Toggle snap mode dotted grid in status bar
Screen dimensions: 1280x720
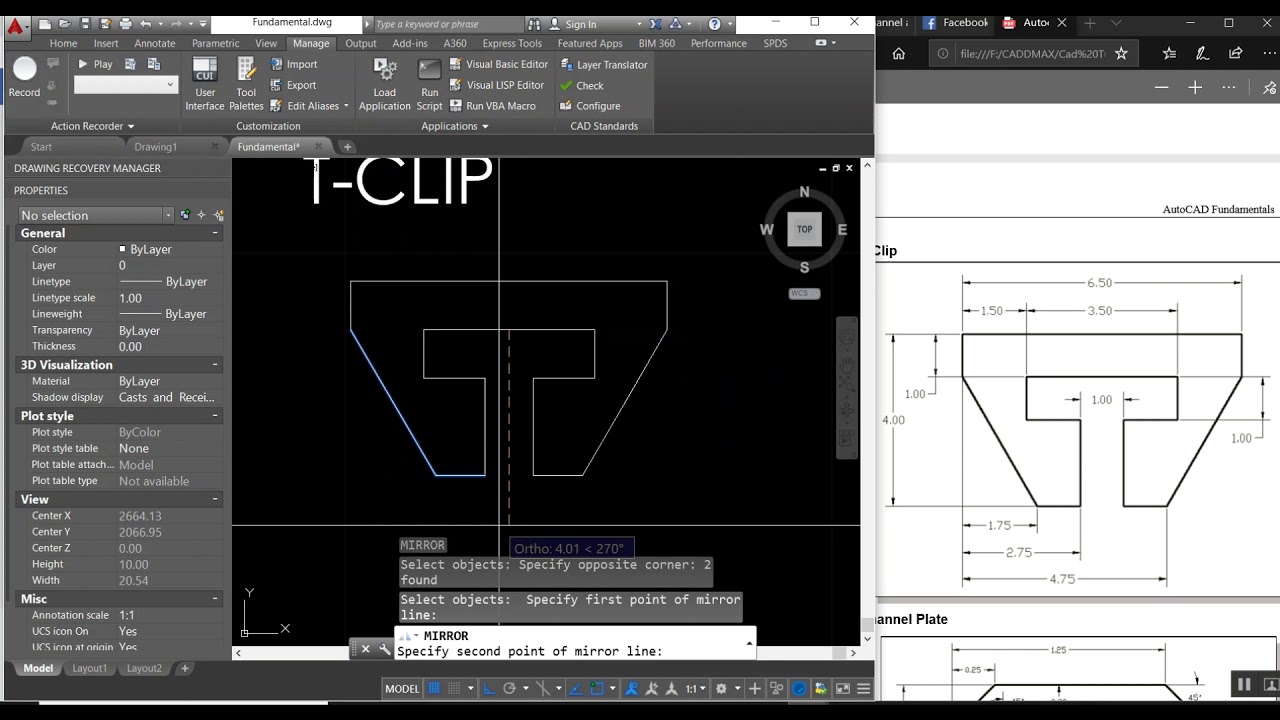[454, 688]
